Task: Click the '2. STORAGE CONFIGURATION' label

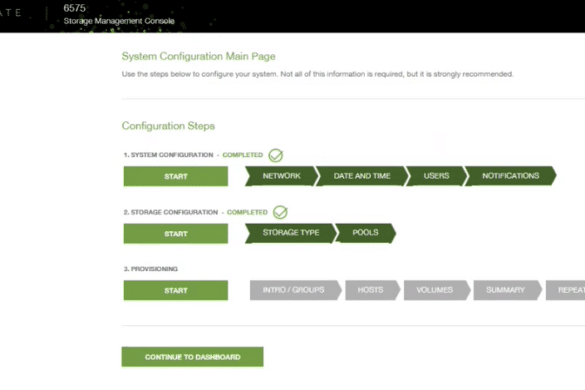Action: [171, 212]
